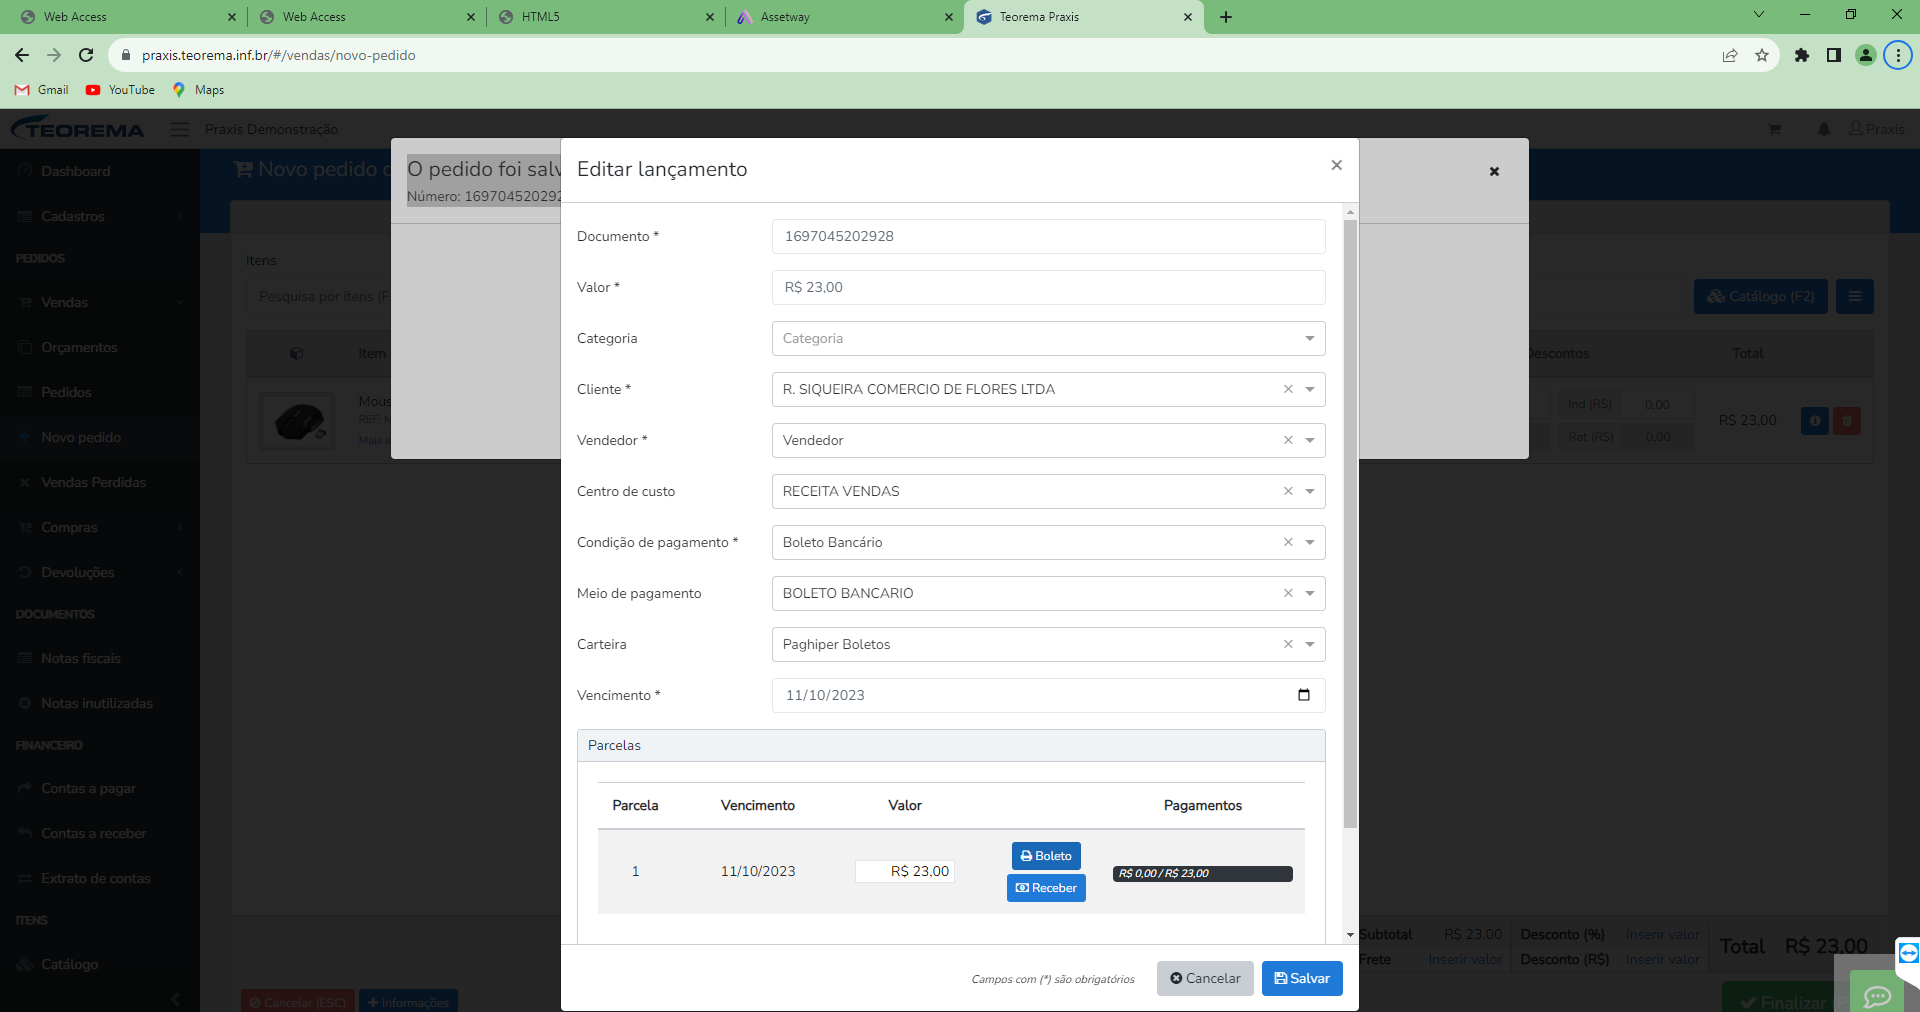This screenshot has height=1012, width=1920.
Task: Open the Praxis user menu
Action: [1877, 129]
